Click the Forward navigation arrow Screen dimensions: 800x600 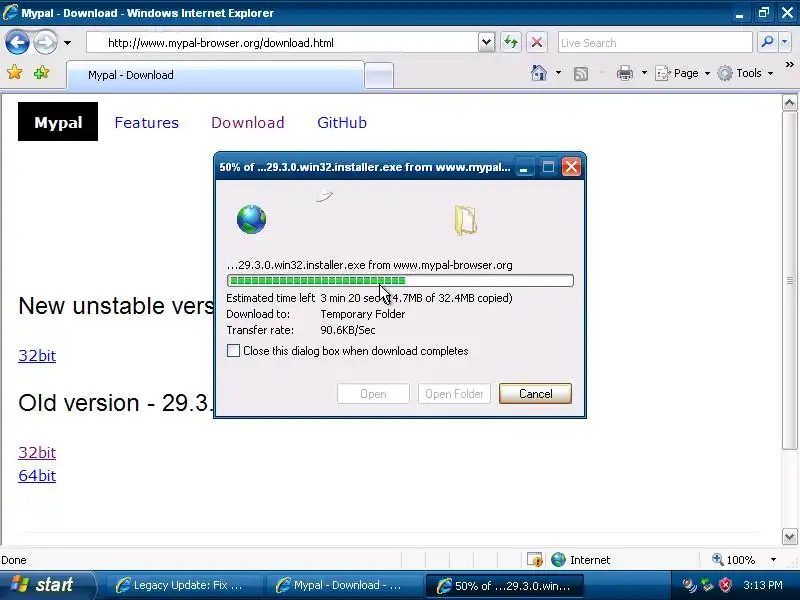[x=45, y=42]
